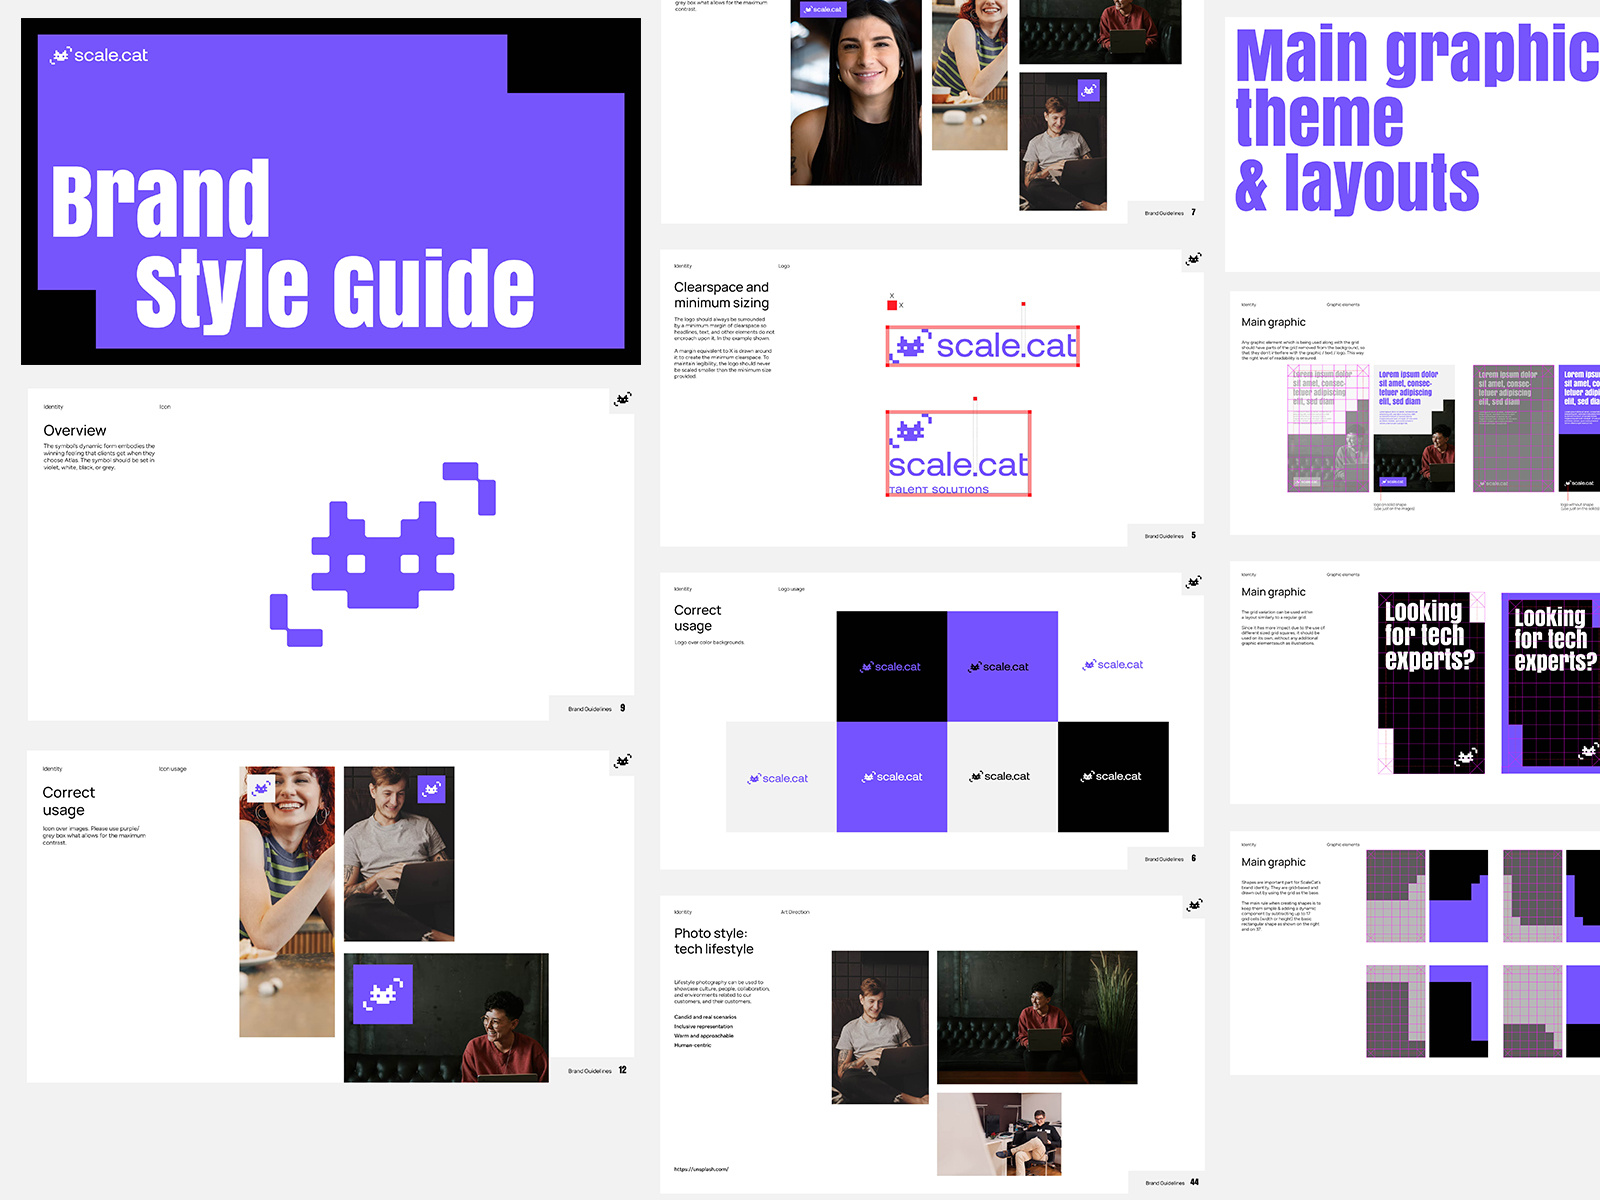Open the wide couch photo on Photo style slide
The height and width of the screenshot is (1200, 1600).
(1037, 1017)
